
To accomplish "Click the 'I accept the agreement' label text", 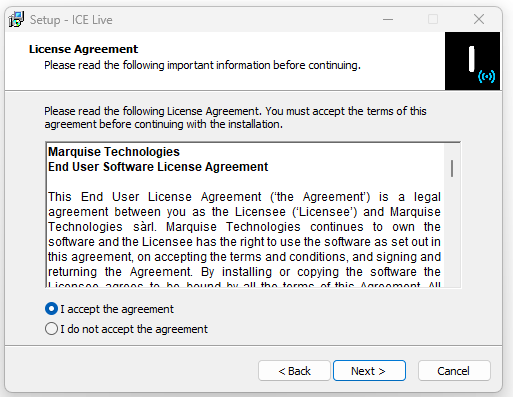I will click(117, 309).
